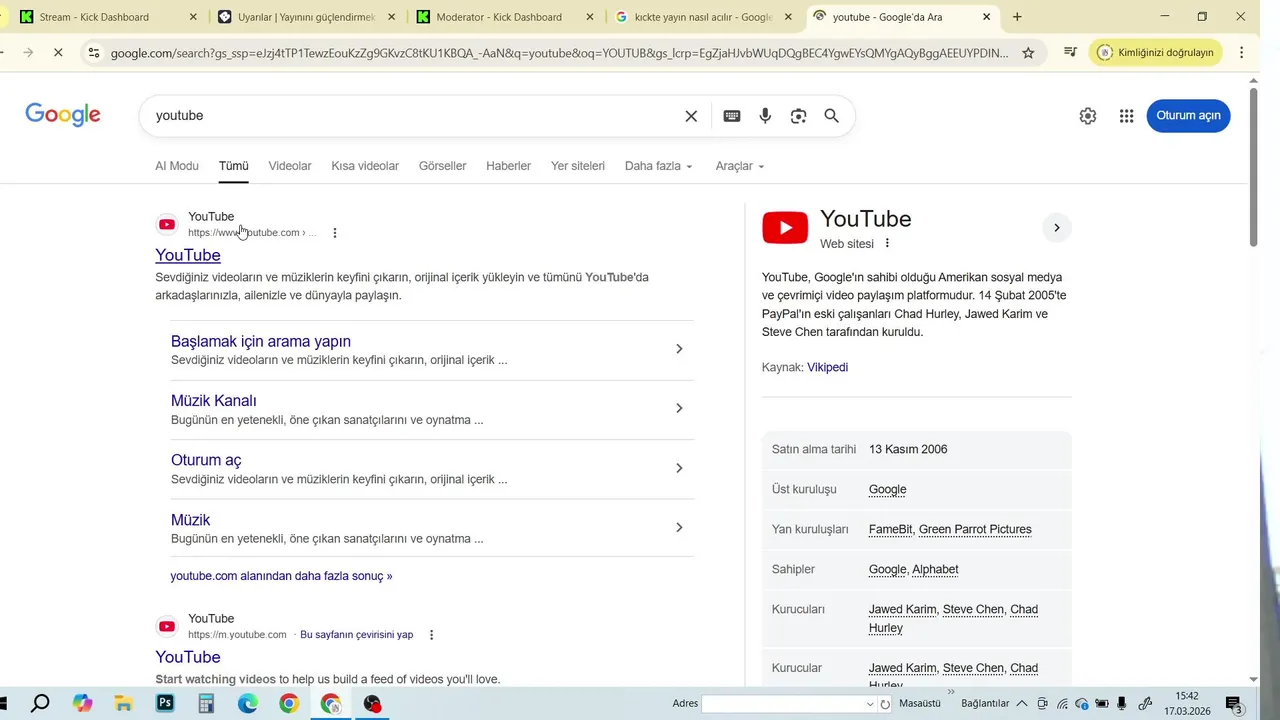This screenshot has width=1280, height=720.
Task: View site information icon in address bar
Action: tap(93, 53)
